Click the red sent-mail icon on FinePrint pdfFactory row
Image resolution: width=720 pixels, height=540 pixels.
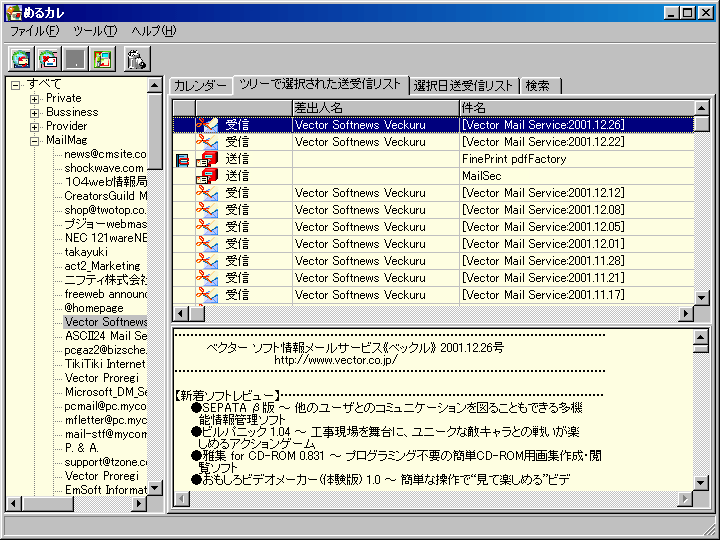click(x=207, y=159)
